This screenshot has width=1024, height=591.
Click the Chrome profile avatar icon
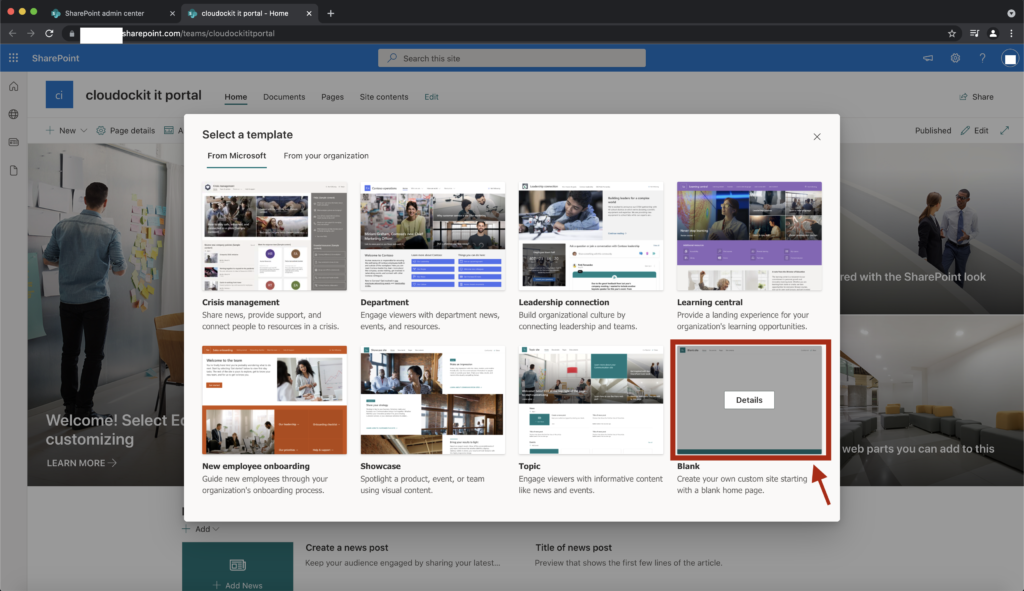click(993, 33)
